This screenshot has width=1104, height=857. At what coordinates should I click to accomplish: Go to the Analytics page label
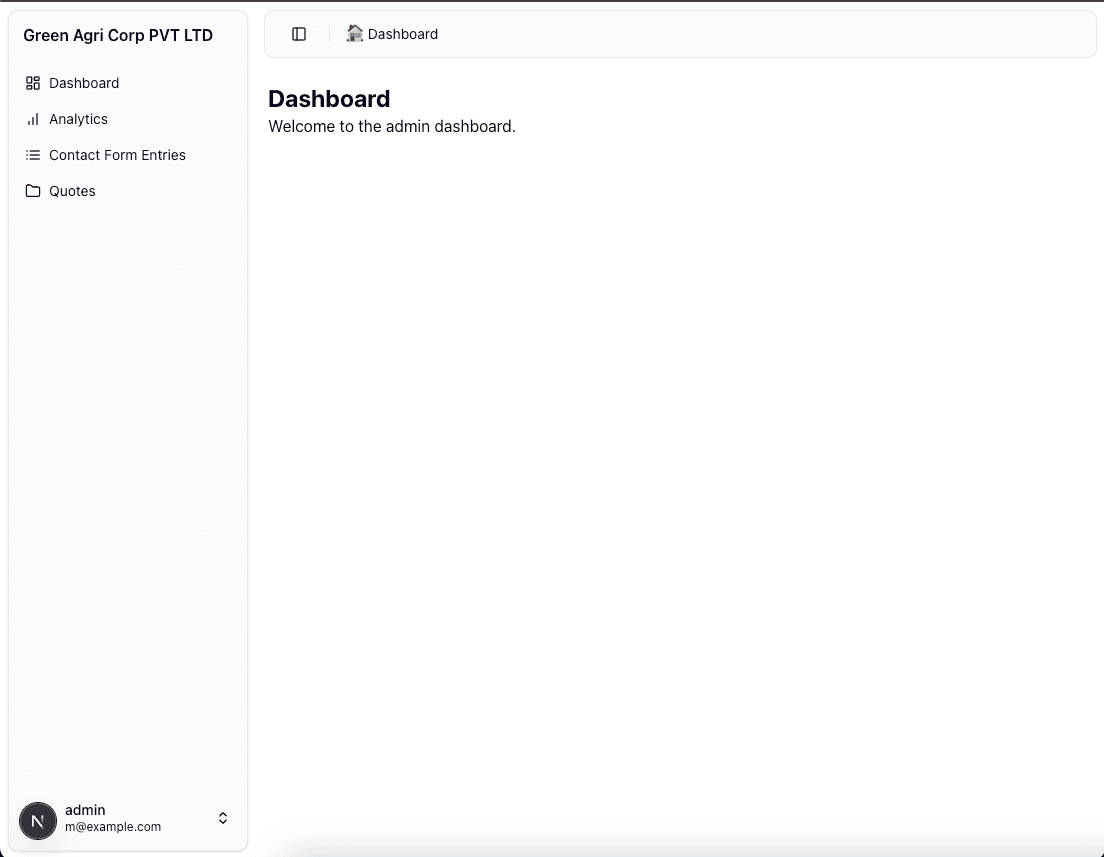point(78,119)
